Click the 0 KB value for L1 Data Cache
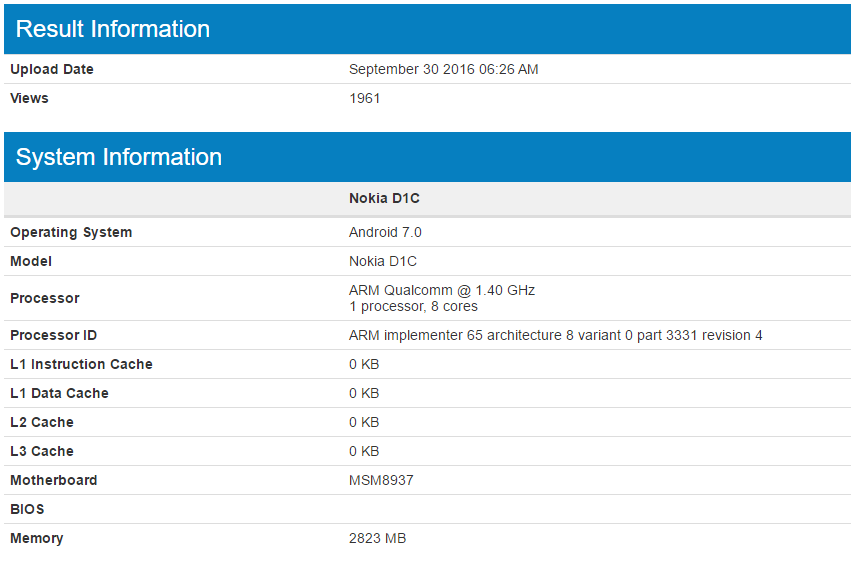The image size is (856, 568). point(364,393)
